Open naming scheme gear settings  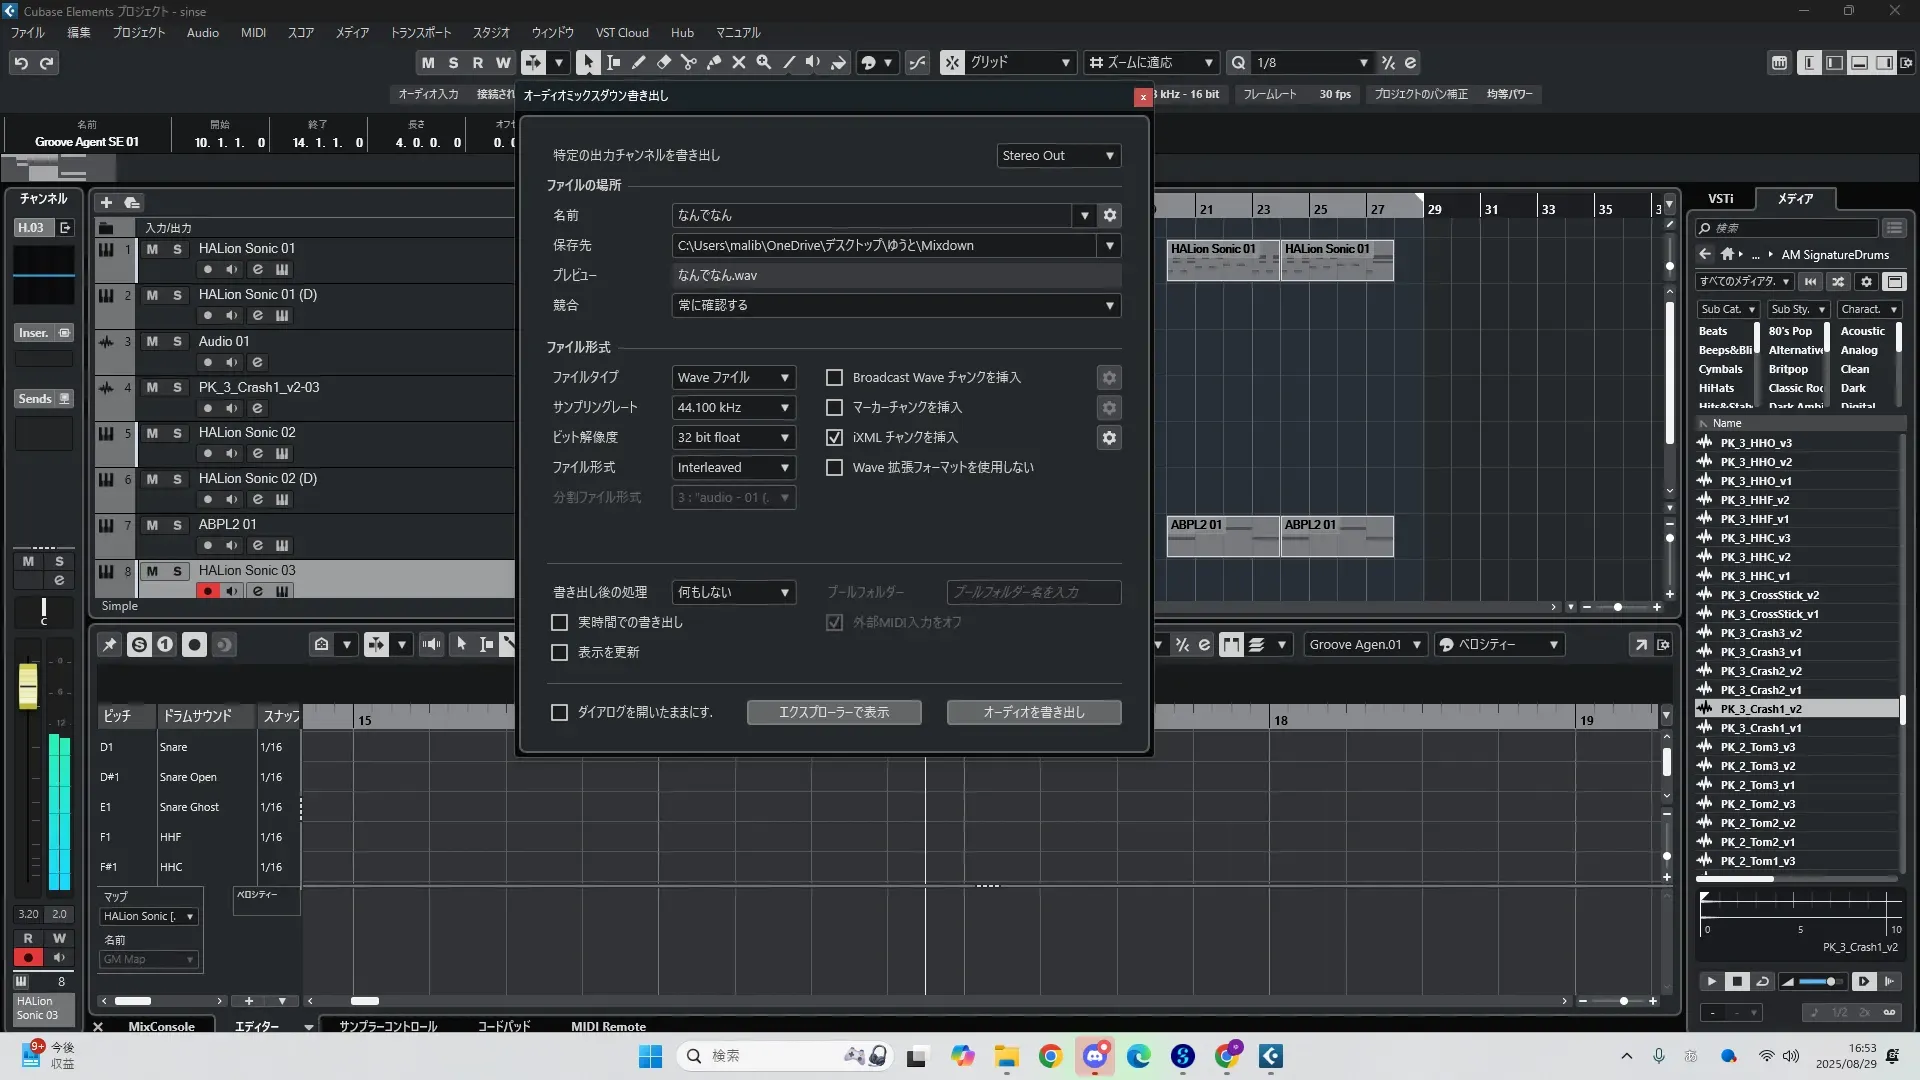(x=1109, y=215)
